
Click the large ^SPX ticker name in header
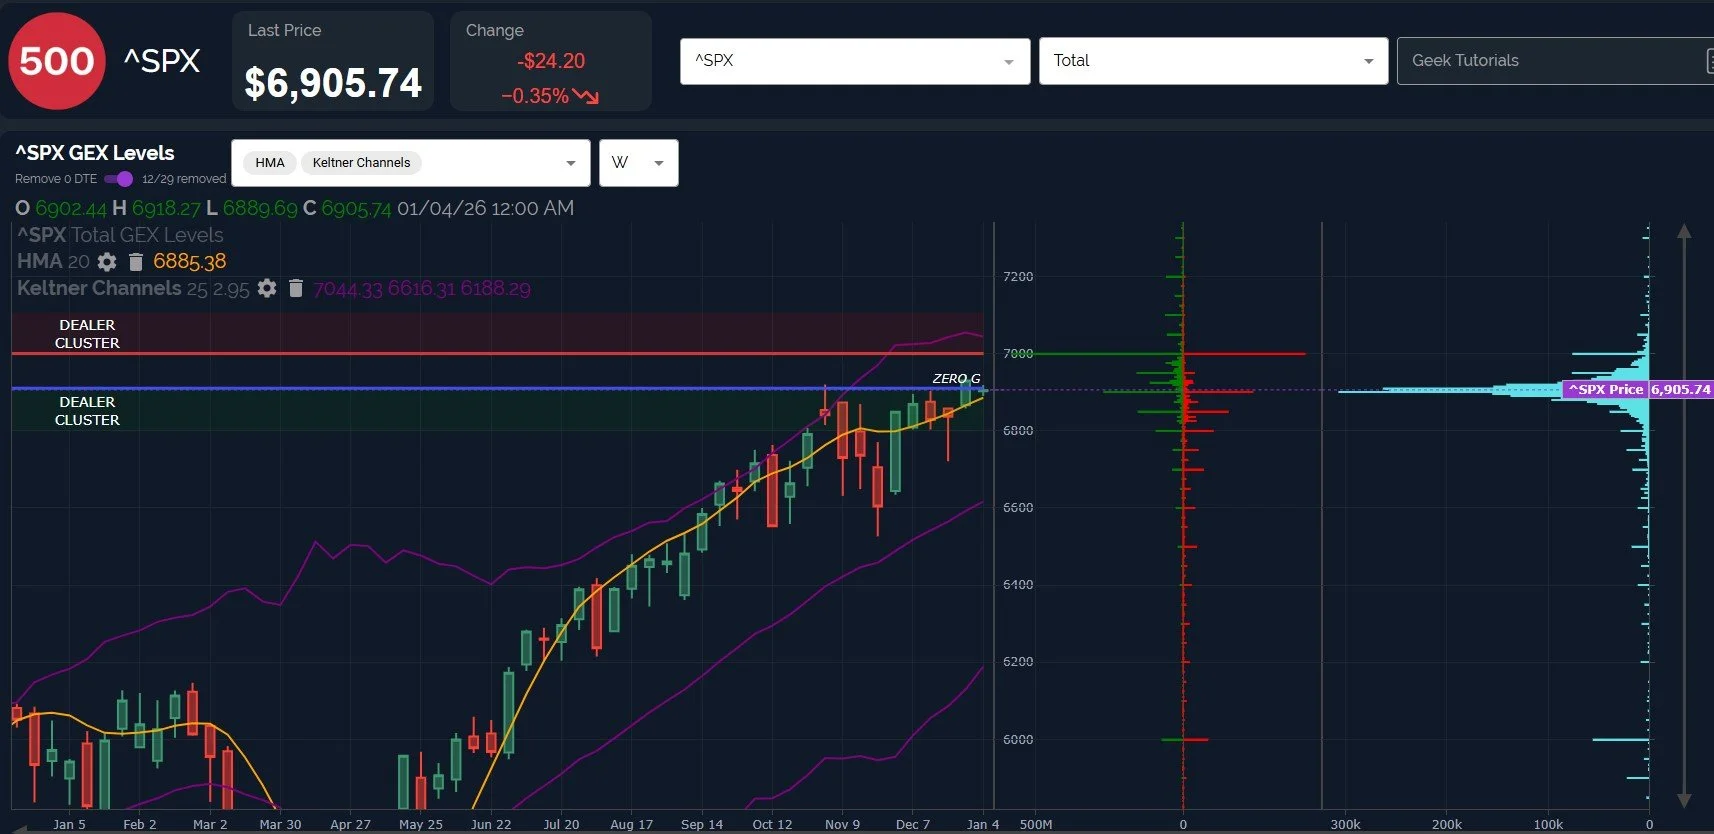(x=162, y=61)
